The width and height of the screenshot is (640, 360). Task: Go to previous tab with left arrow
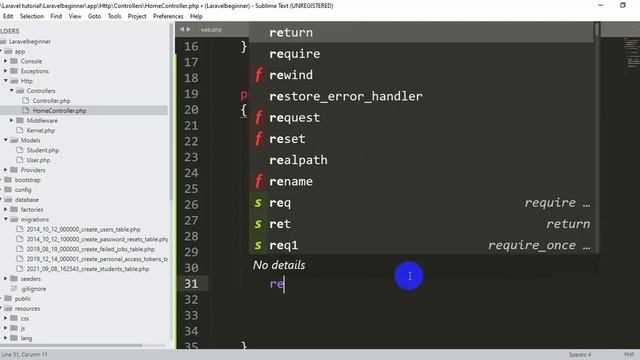[182, 29]
